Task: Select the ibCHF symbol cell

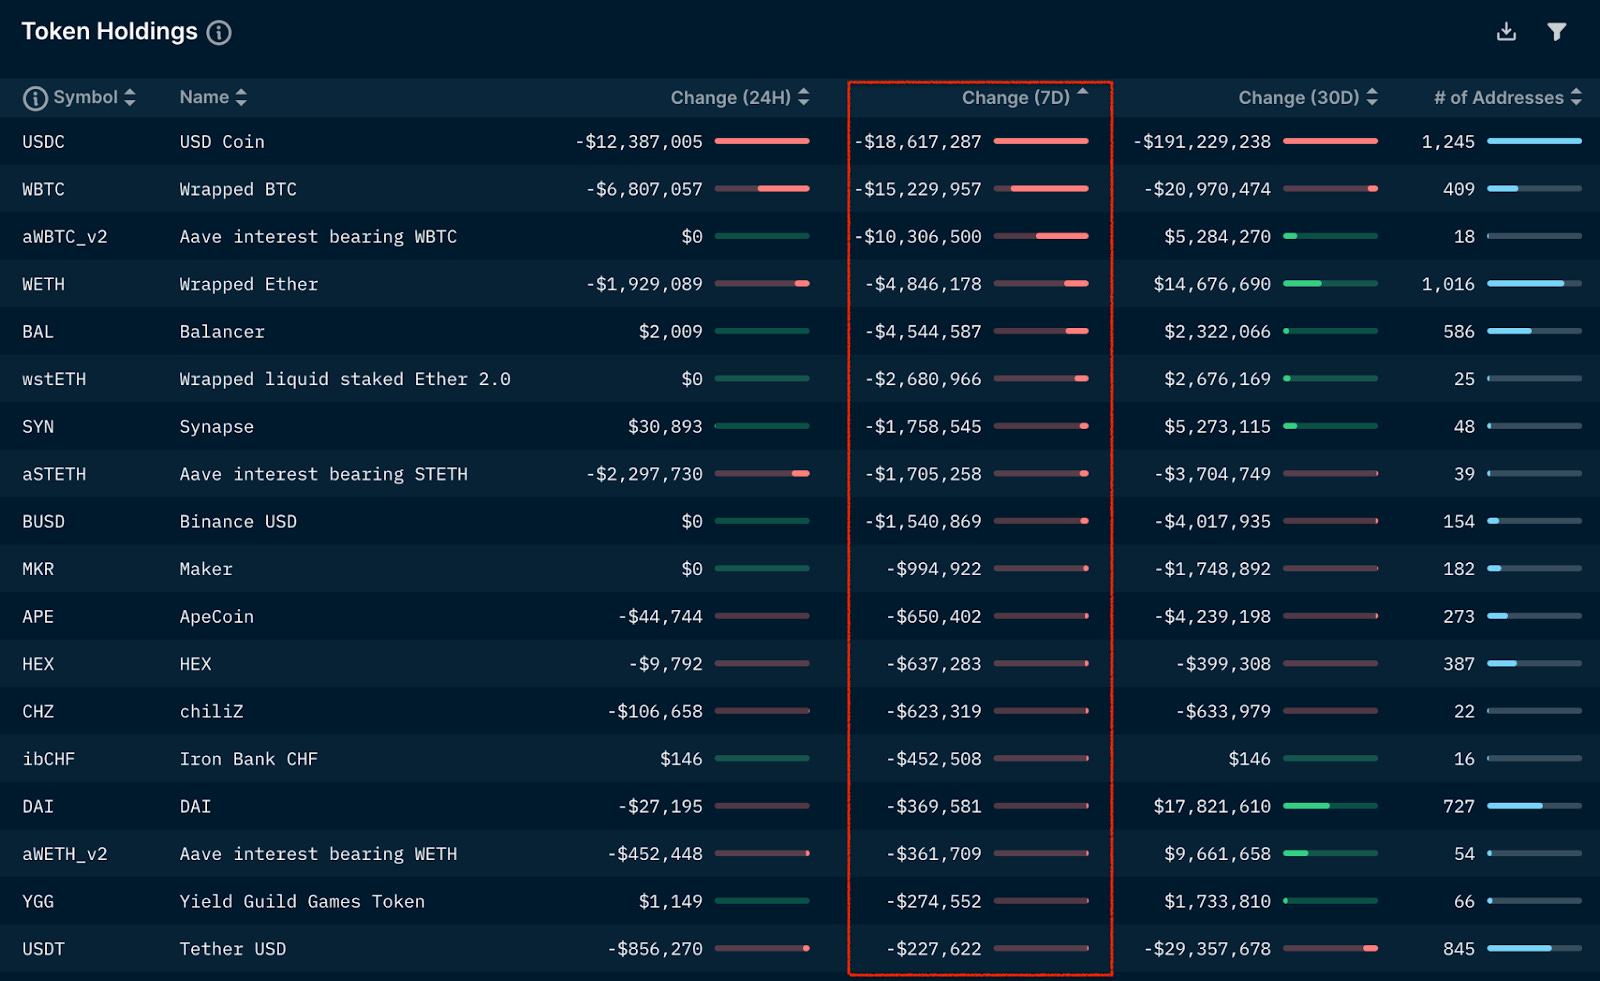Action: click(x=49, y=759)
